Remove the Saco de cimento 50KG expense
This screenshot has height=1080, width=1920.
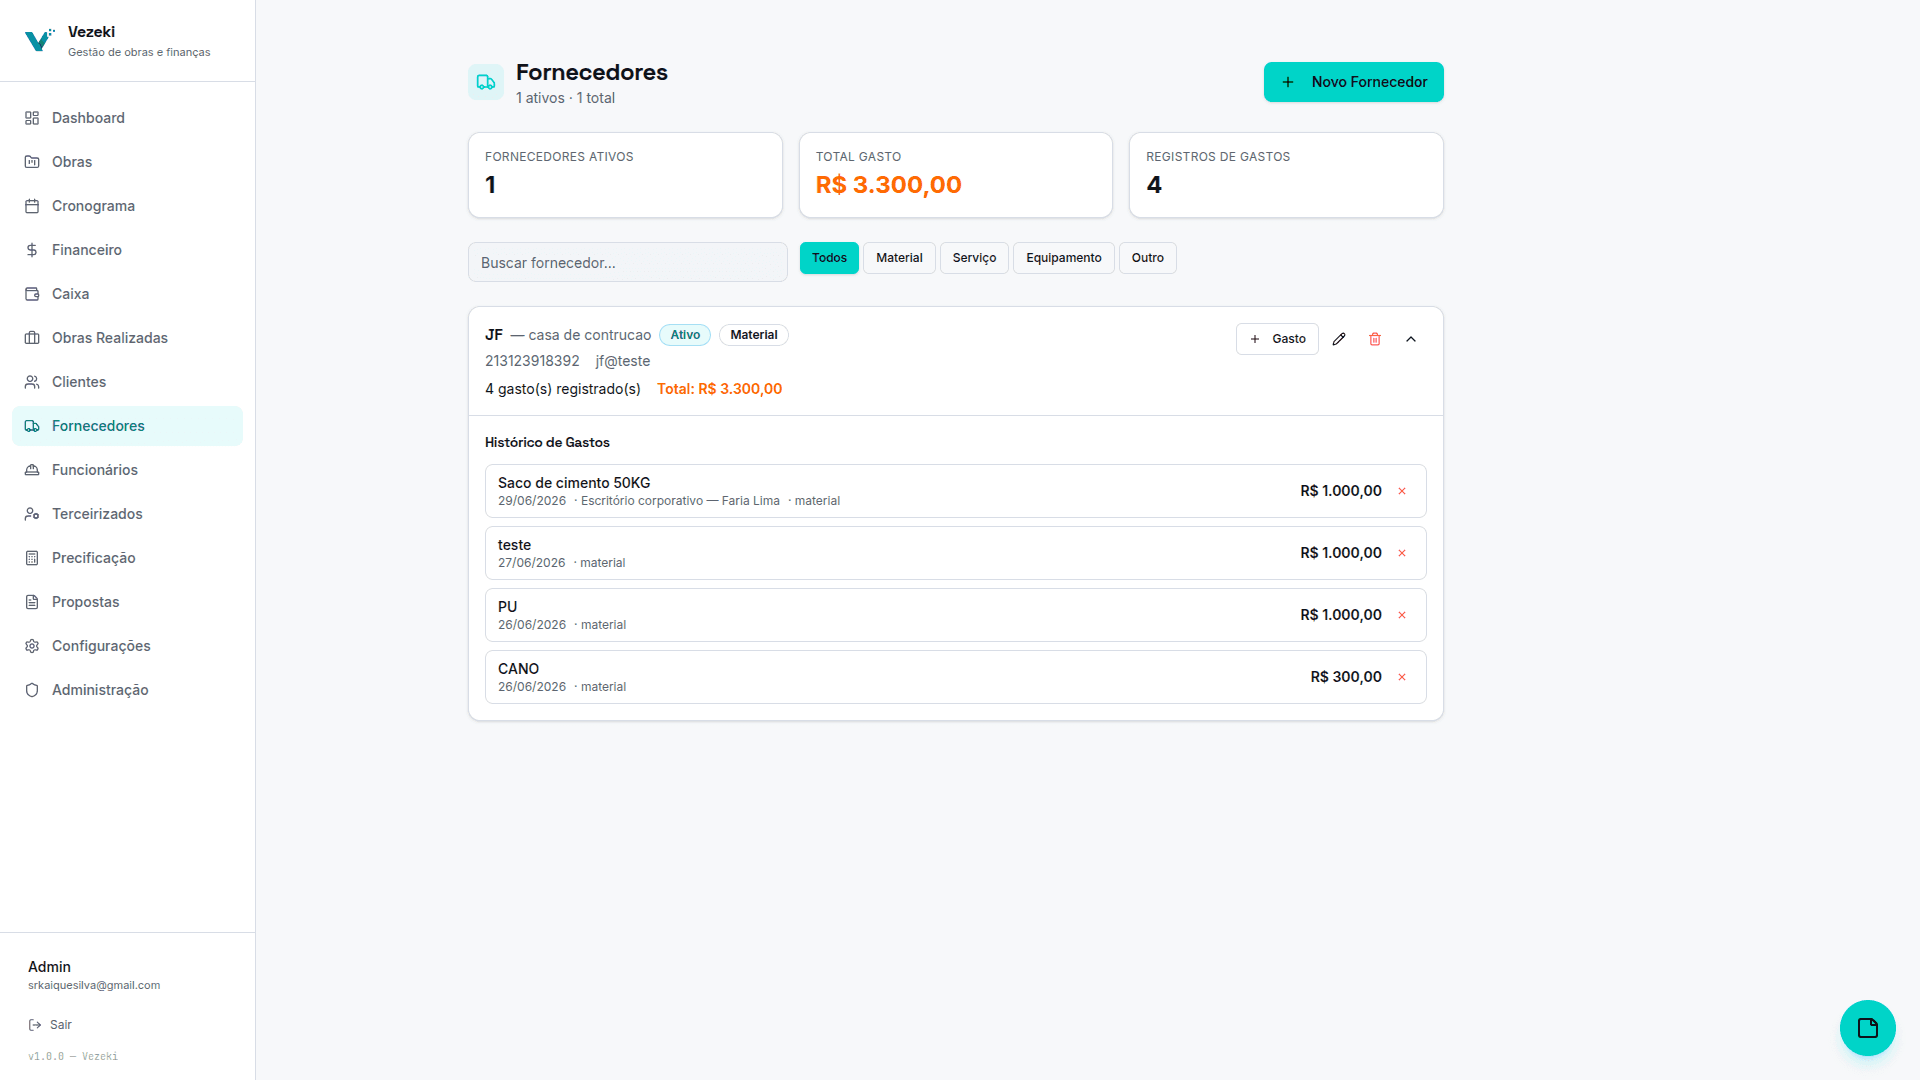point(1402,491)
